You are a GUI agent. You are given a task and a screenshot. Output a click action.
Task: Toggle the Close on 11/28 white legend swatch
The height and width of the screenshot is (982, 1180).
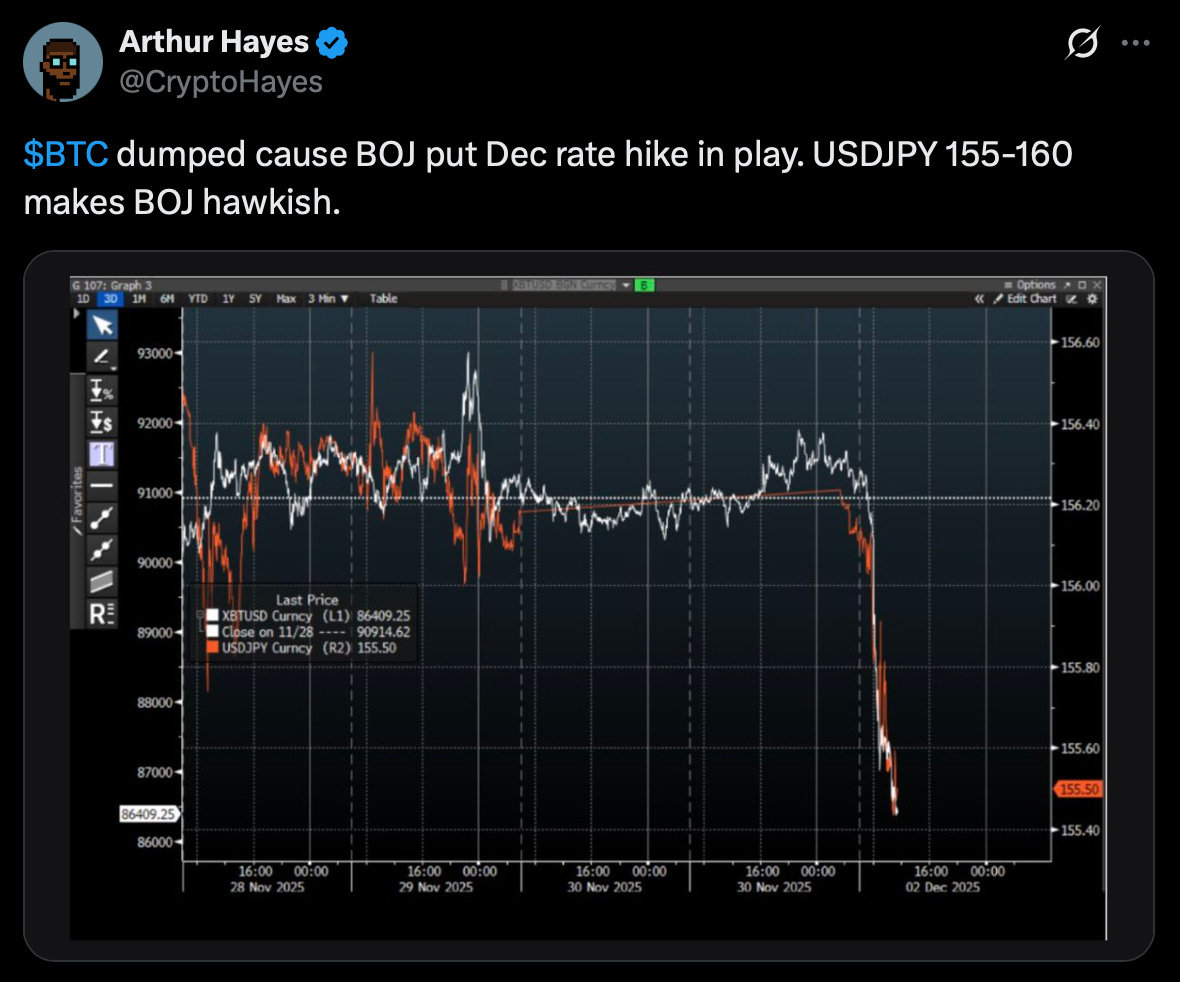coord(212,631)
